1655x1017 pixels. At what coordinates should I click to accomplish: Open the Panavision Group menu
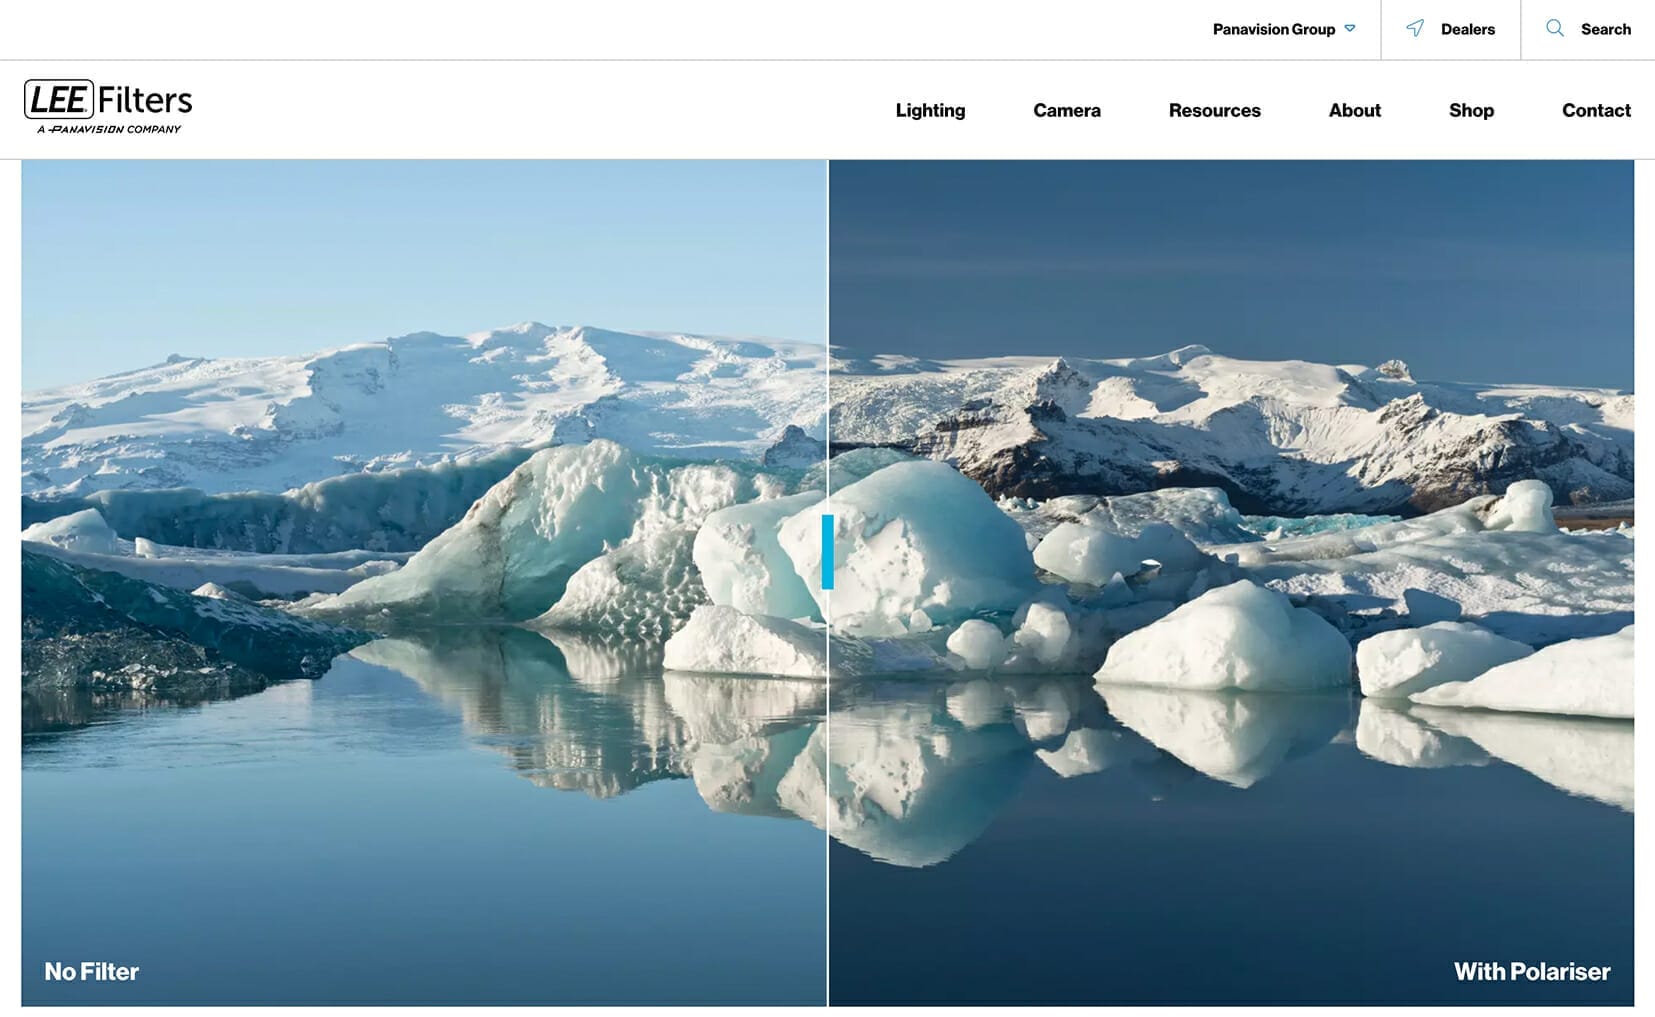[x=1284, y=29]
